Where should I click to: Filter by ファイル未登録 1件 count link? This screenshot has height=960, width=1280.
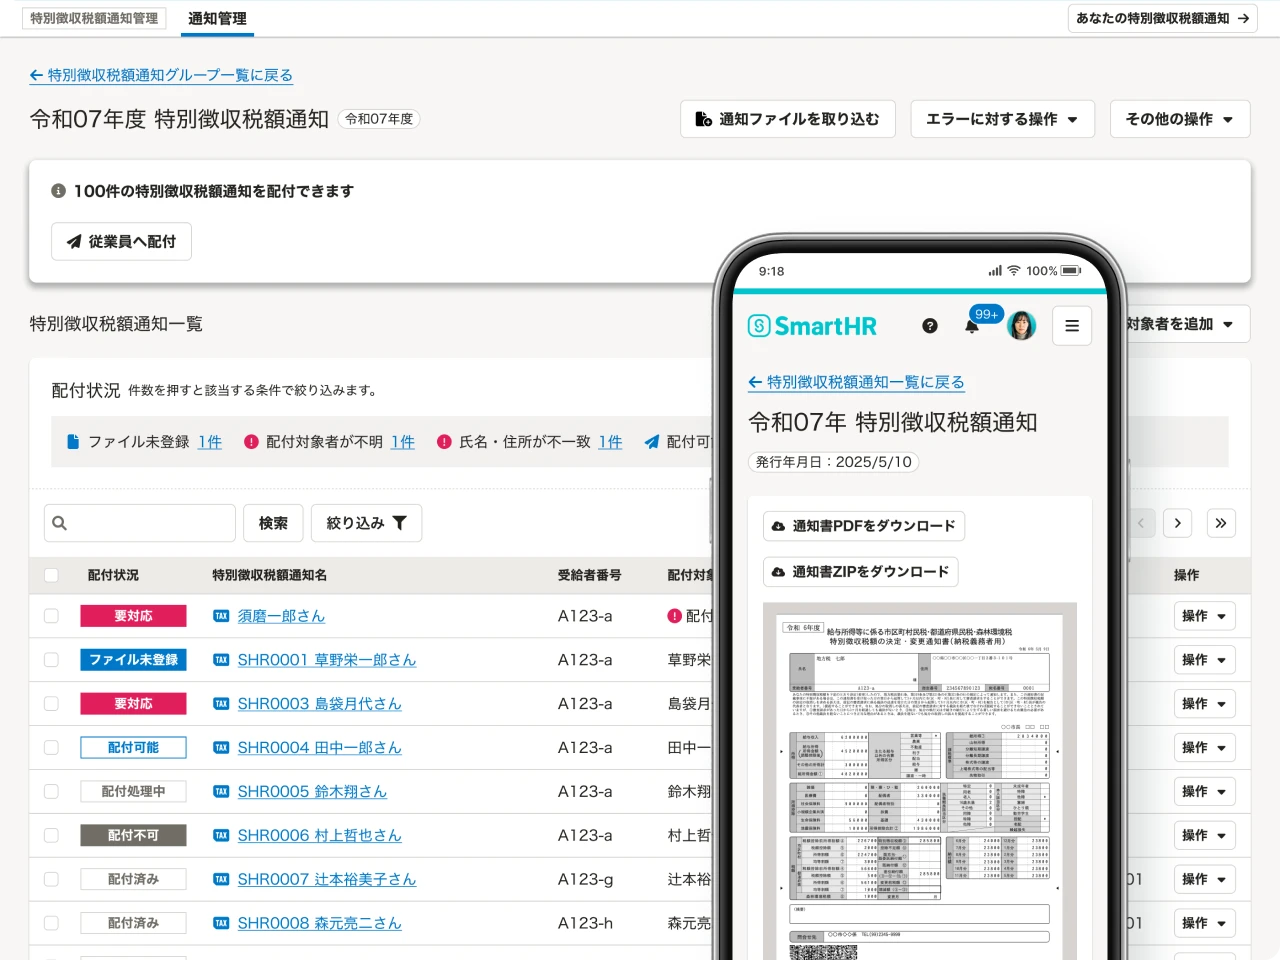tap(210, 442)
